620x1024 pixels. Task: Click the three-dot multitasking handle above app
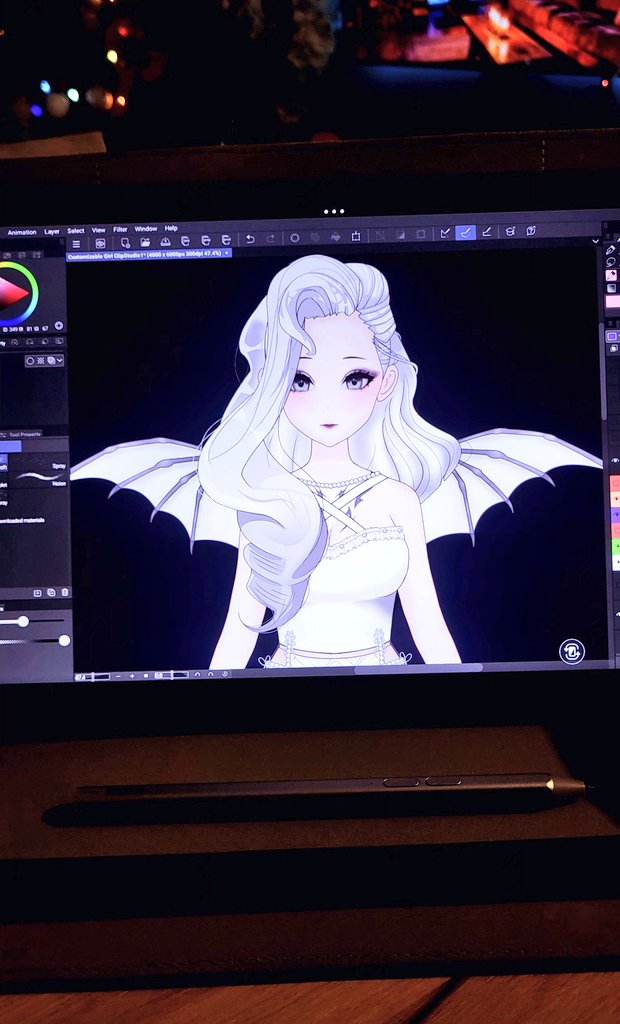coord(334,212)
